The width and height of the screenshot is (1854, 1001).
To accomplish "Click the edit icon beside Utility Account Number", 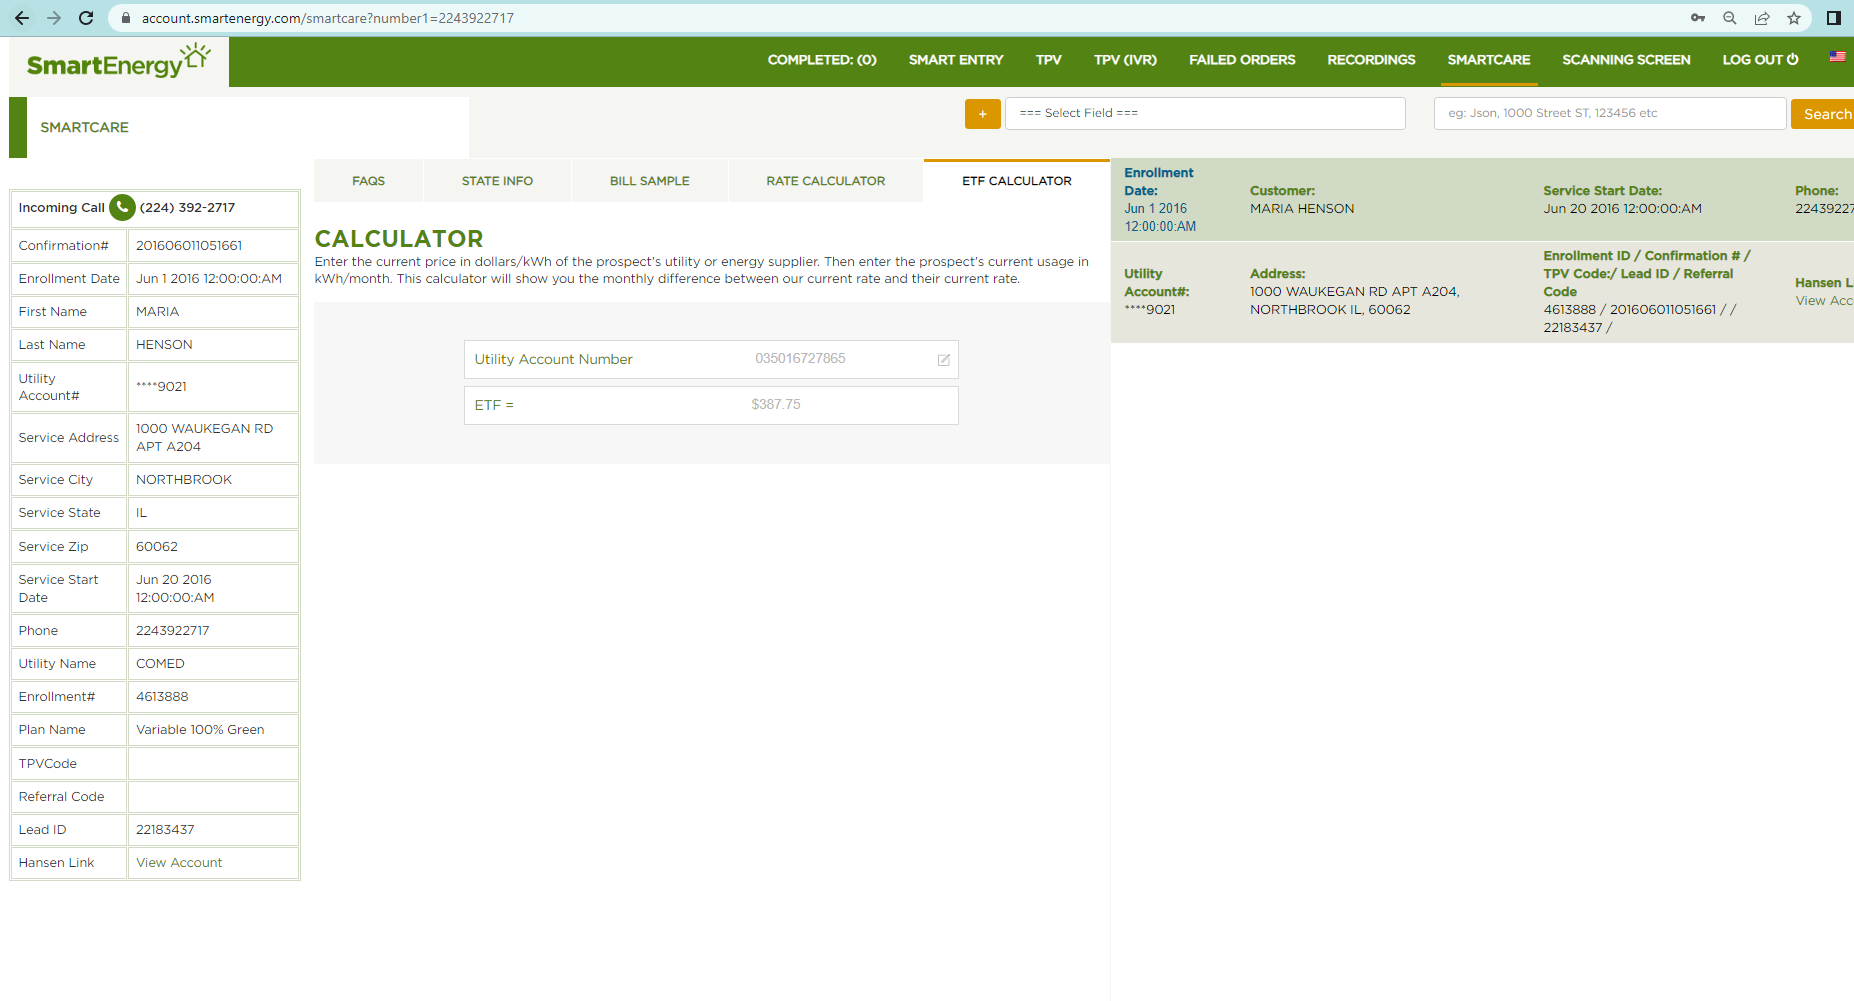I will click(943, 360).
